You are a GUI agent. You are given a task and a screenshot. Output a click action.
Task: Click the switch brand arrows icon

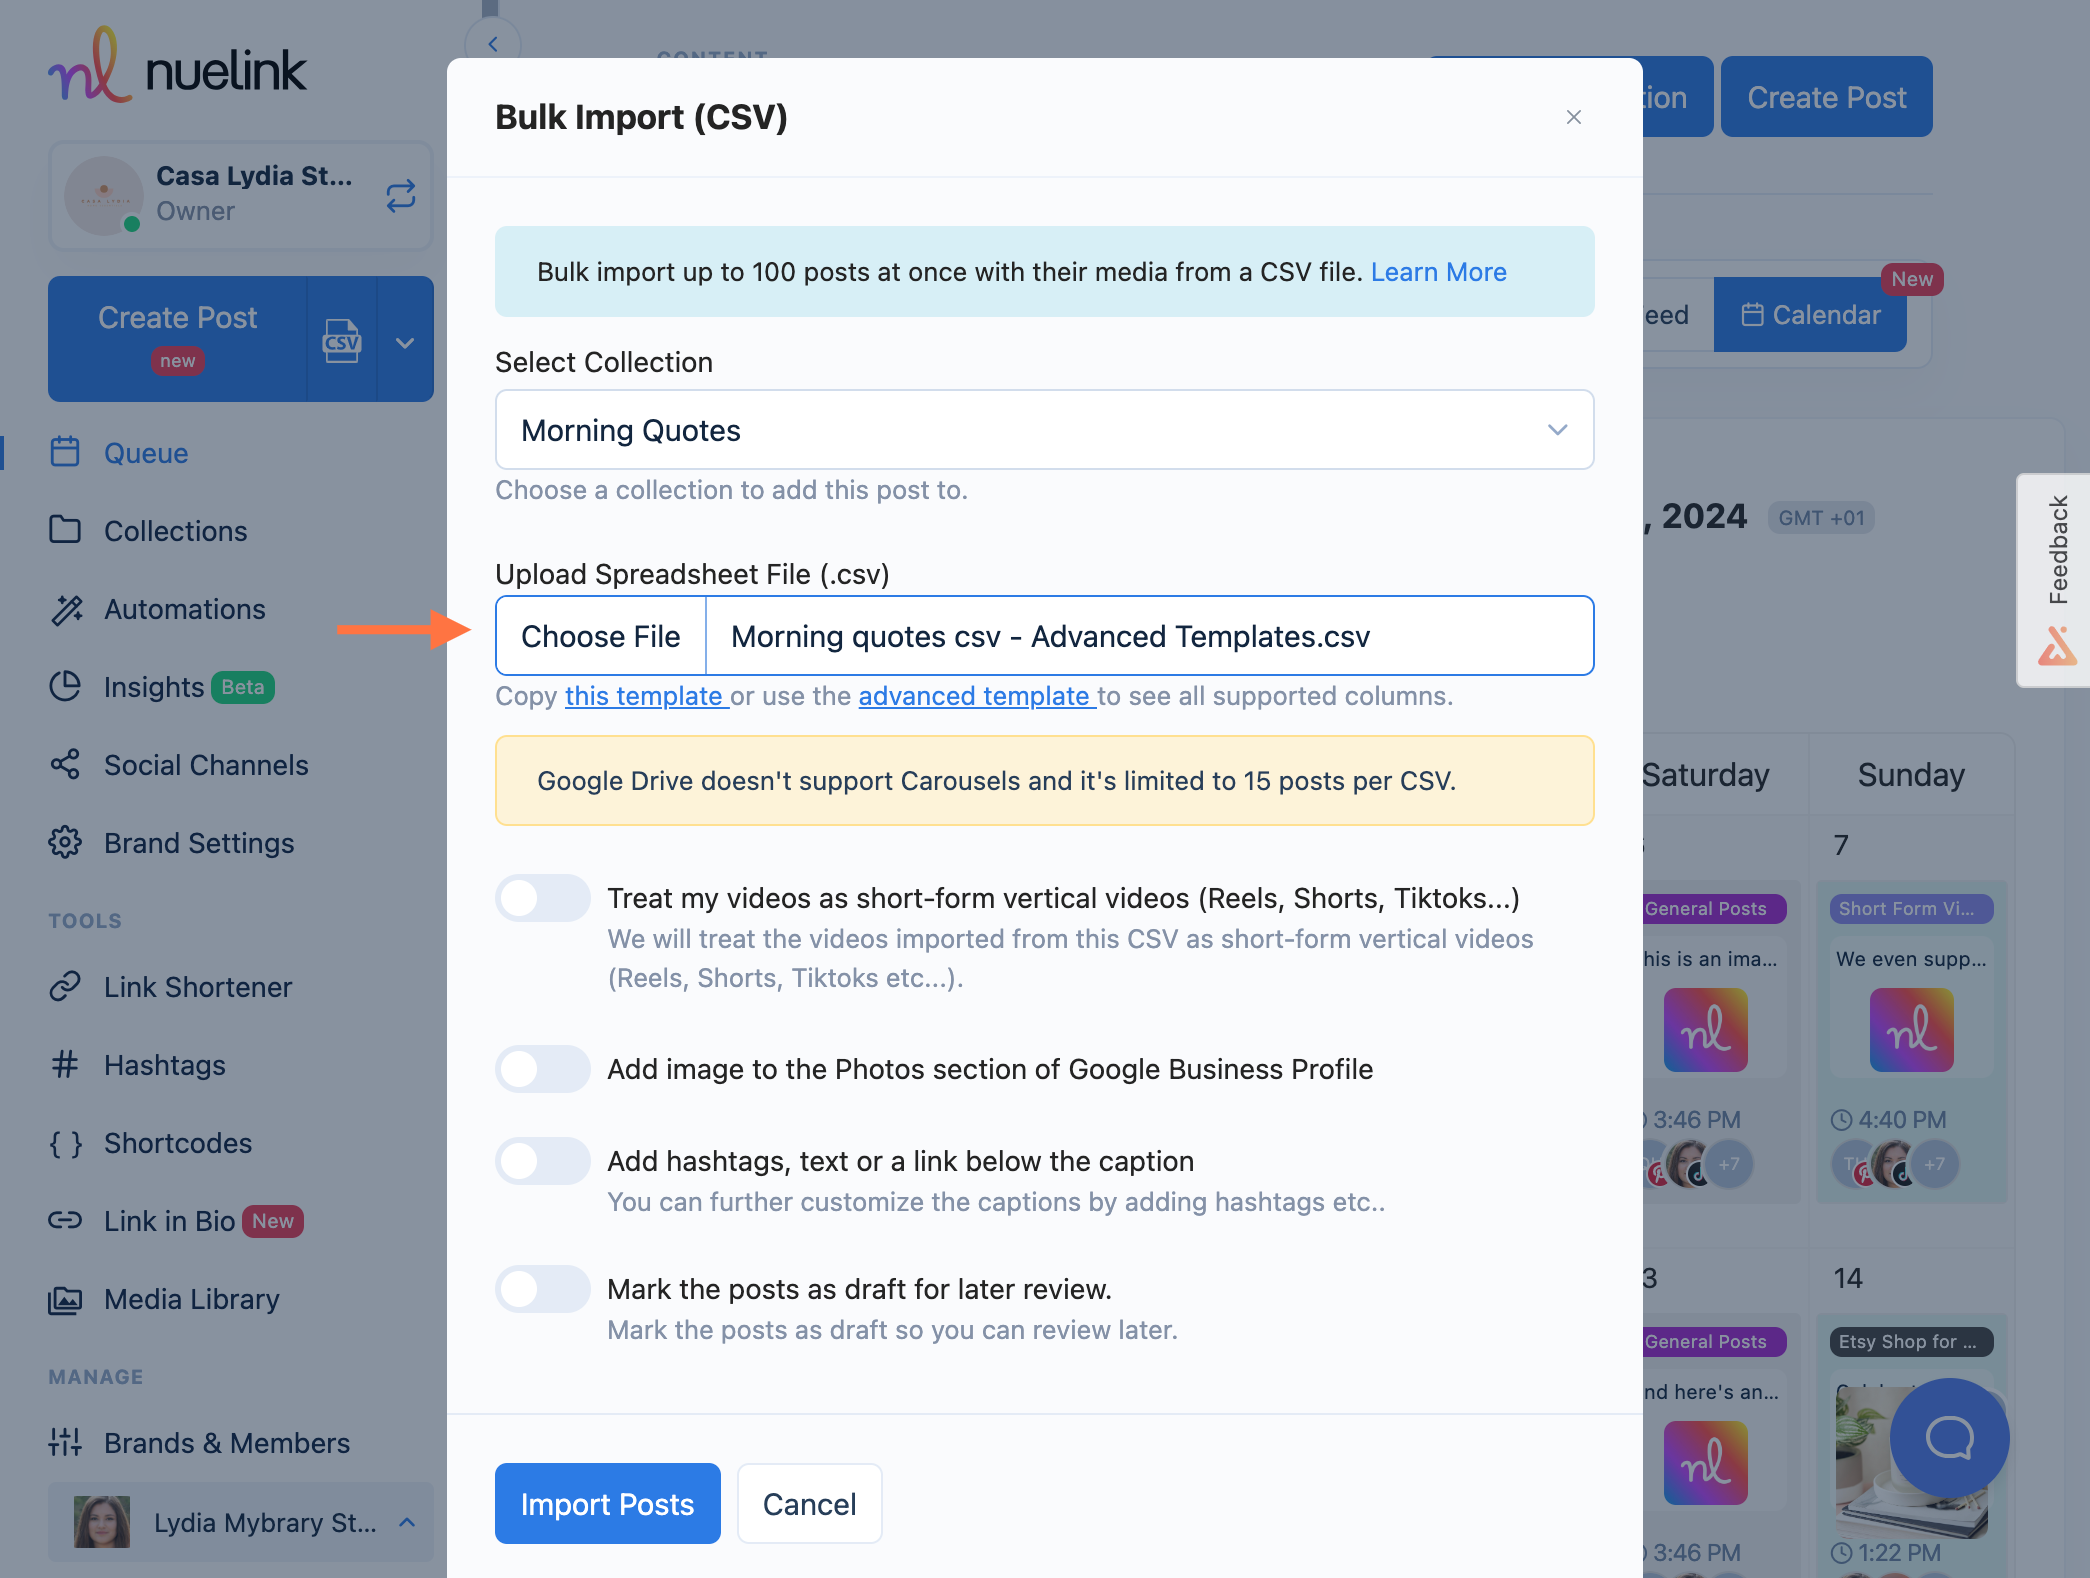tap(400, 196)
